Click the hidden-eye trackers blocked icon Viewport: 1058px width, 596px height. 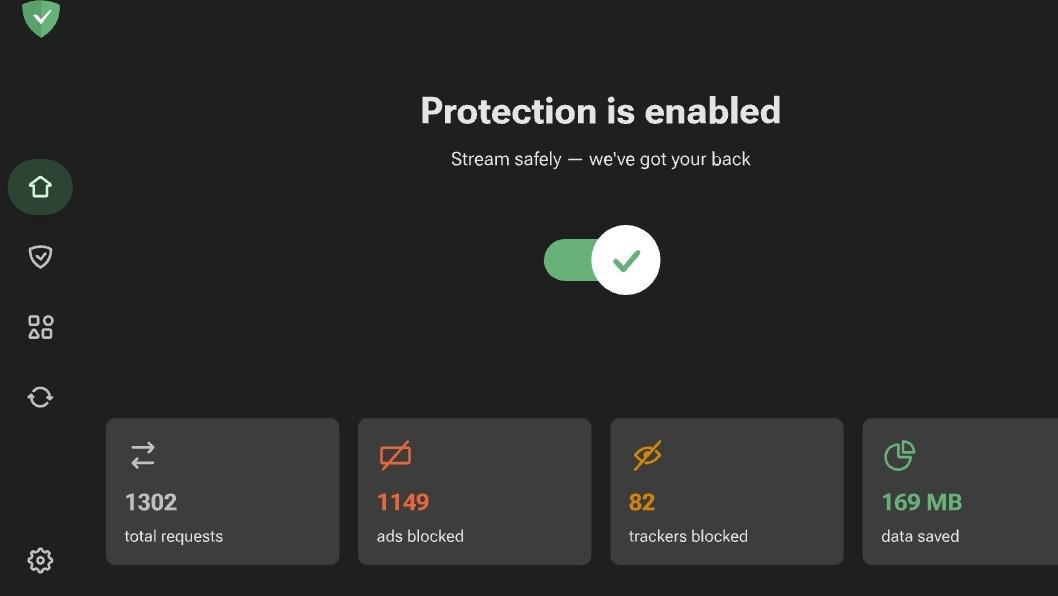point(646,455)
